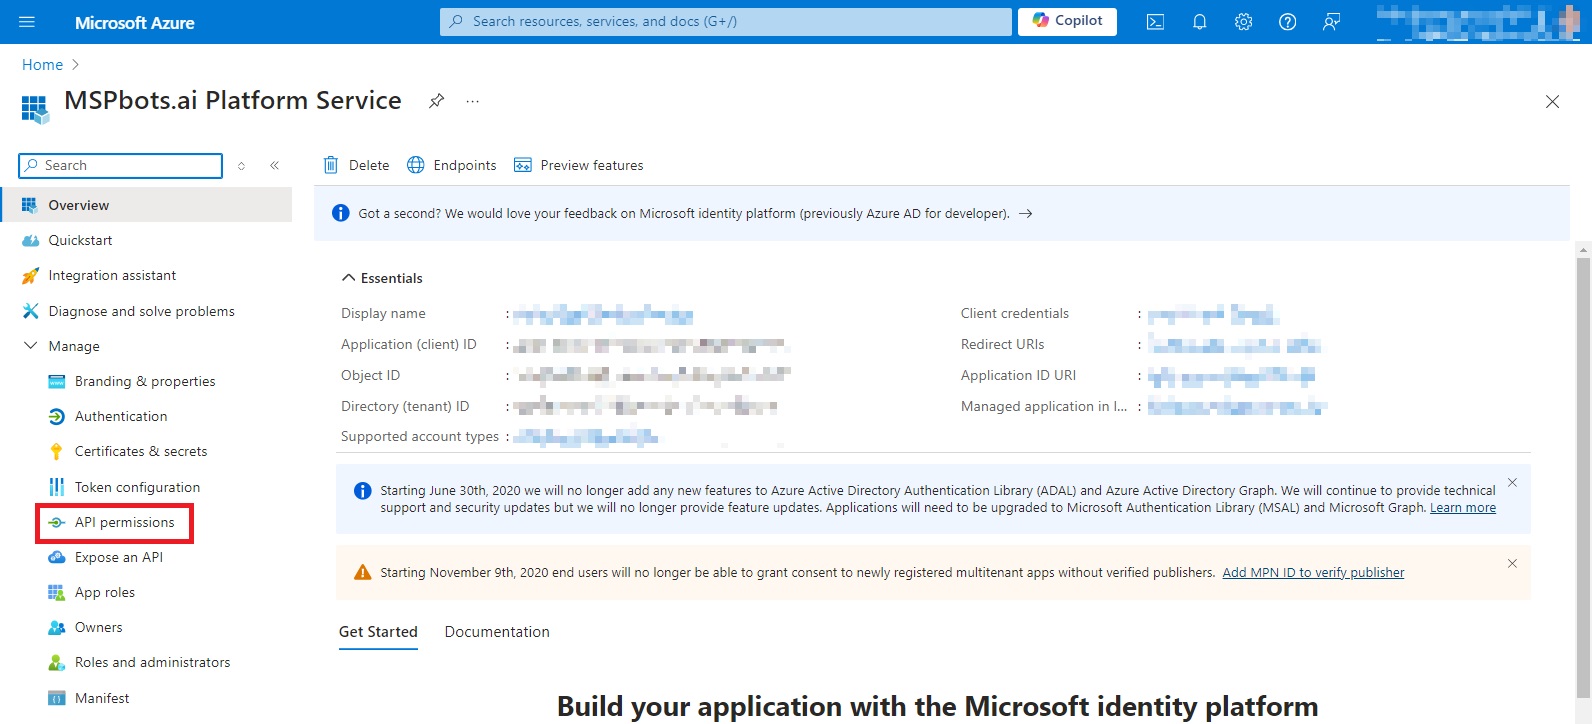This screenshot has width=1592, height=724.
Task: Open Endpoints from the toolbar
Action: click(x=452, y=165)
